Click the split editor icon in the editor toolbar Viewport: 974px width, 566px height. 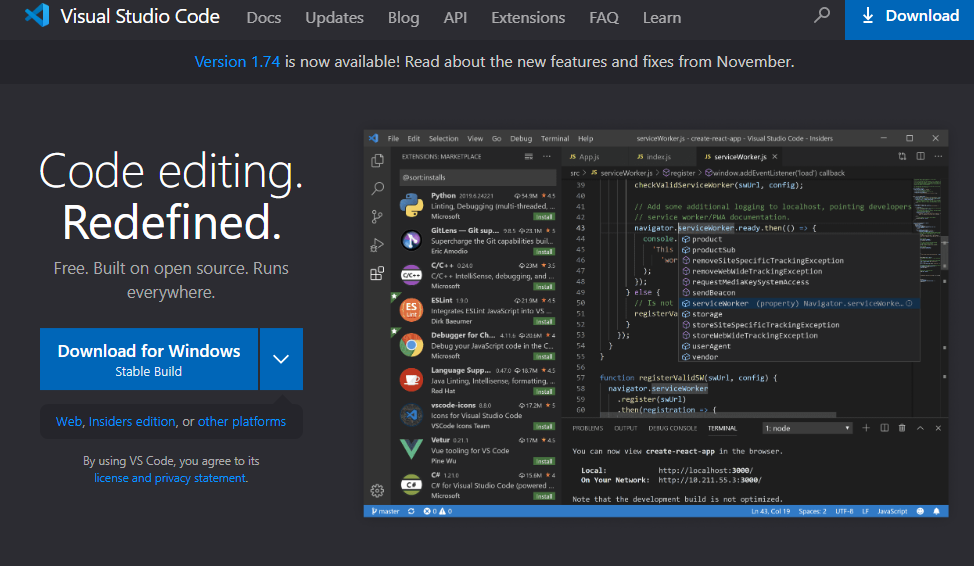(x=921, y=157)
